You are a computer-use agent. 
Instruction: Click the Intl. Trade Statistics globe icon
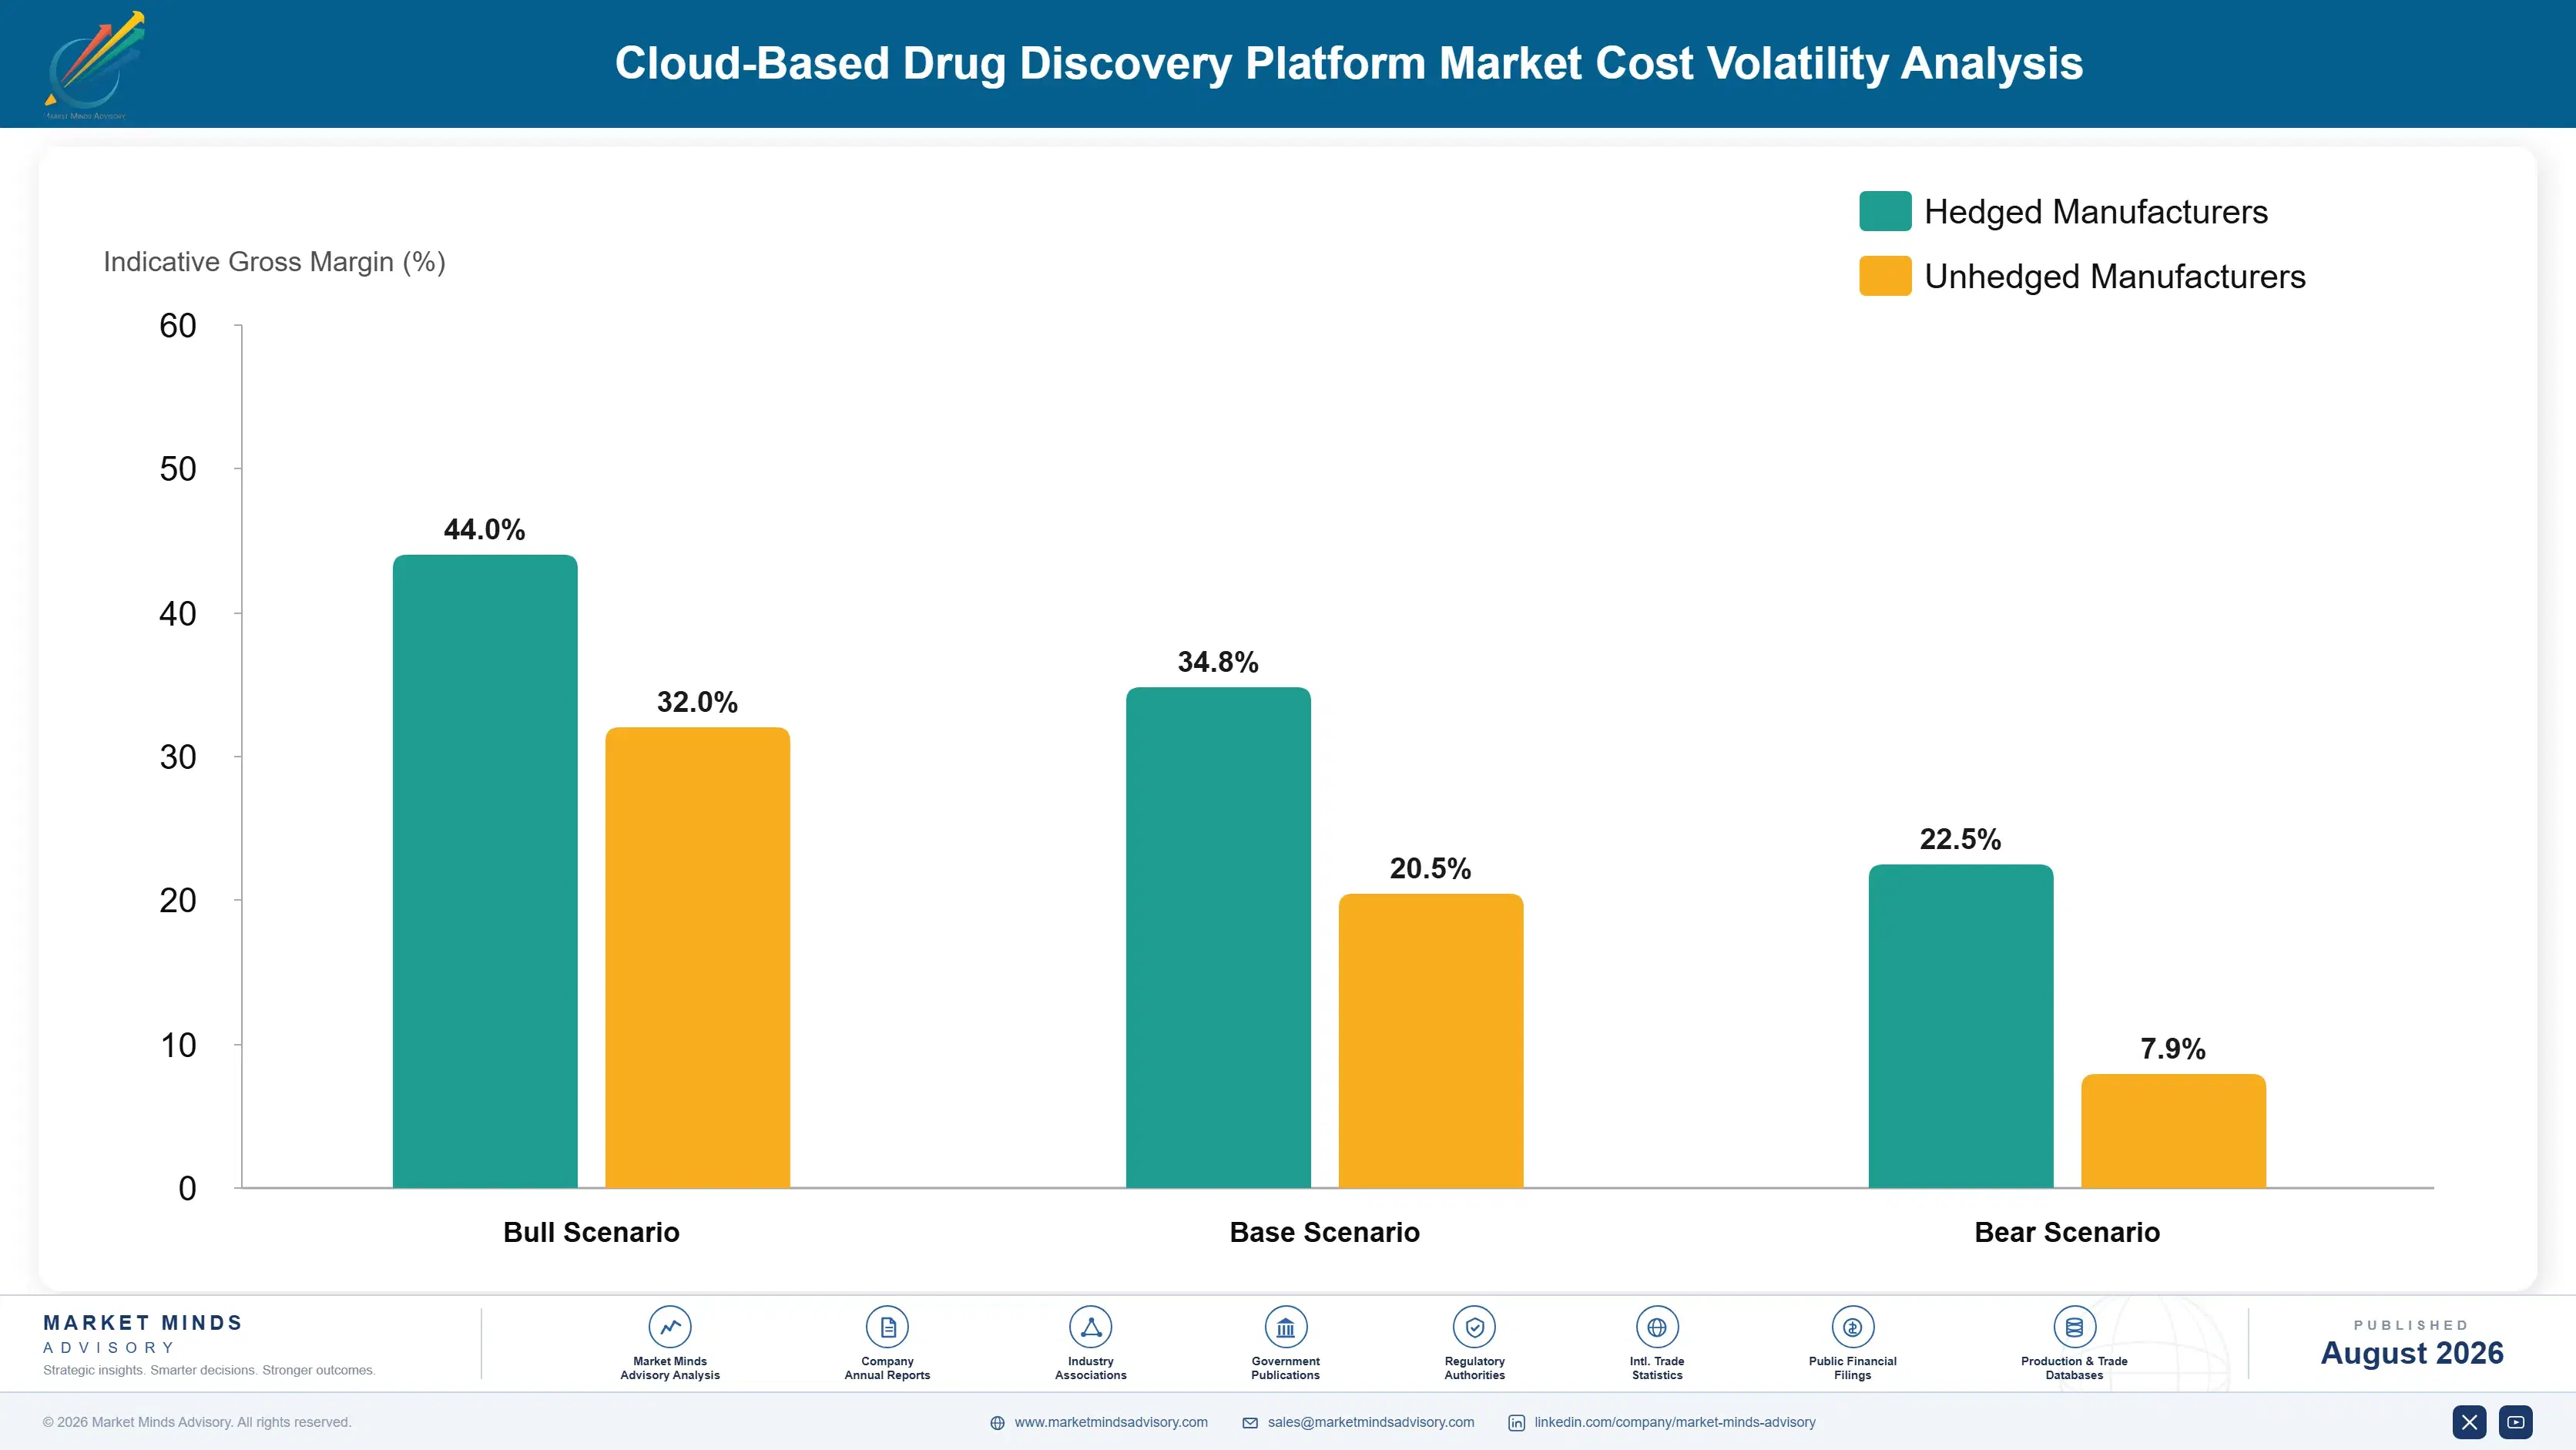(1657, 1327)
